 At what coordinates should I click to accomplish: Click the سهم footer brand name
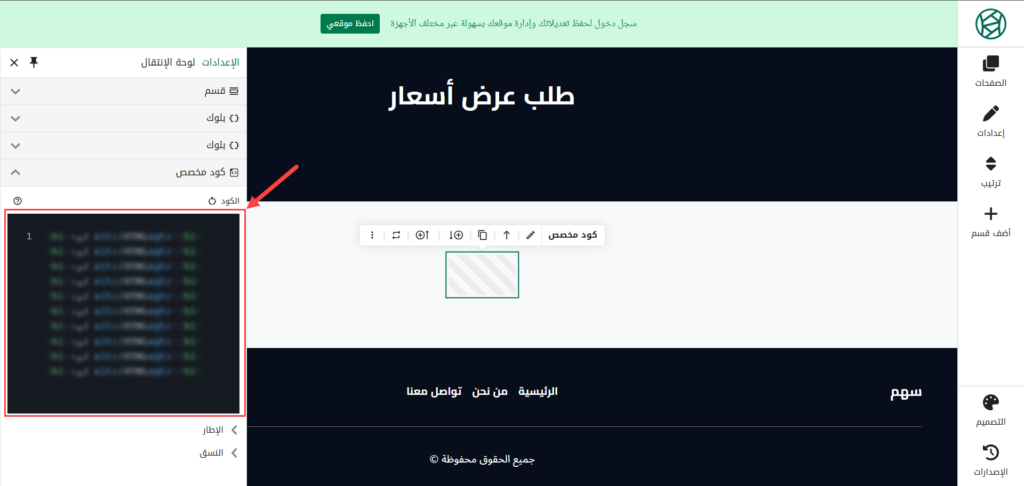pos(906,392)
